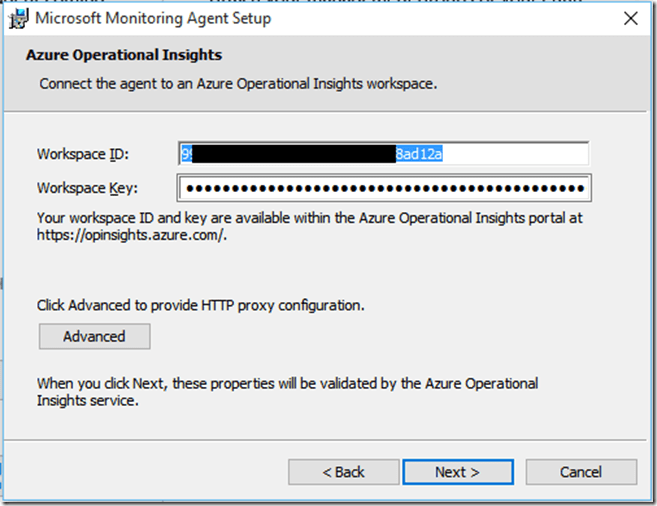The height and width of the screenshot is (506, 657).
Task: Cancel the agent setup
Action: (580, 472)
